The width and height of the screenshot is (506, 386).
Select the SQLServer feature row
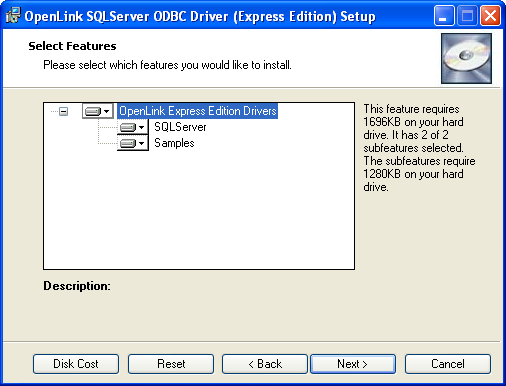click(180, 127)
